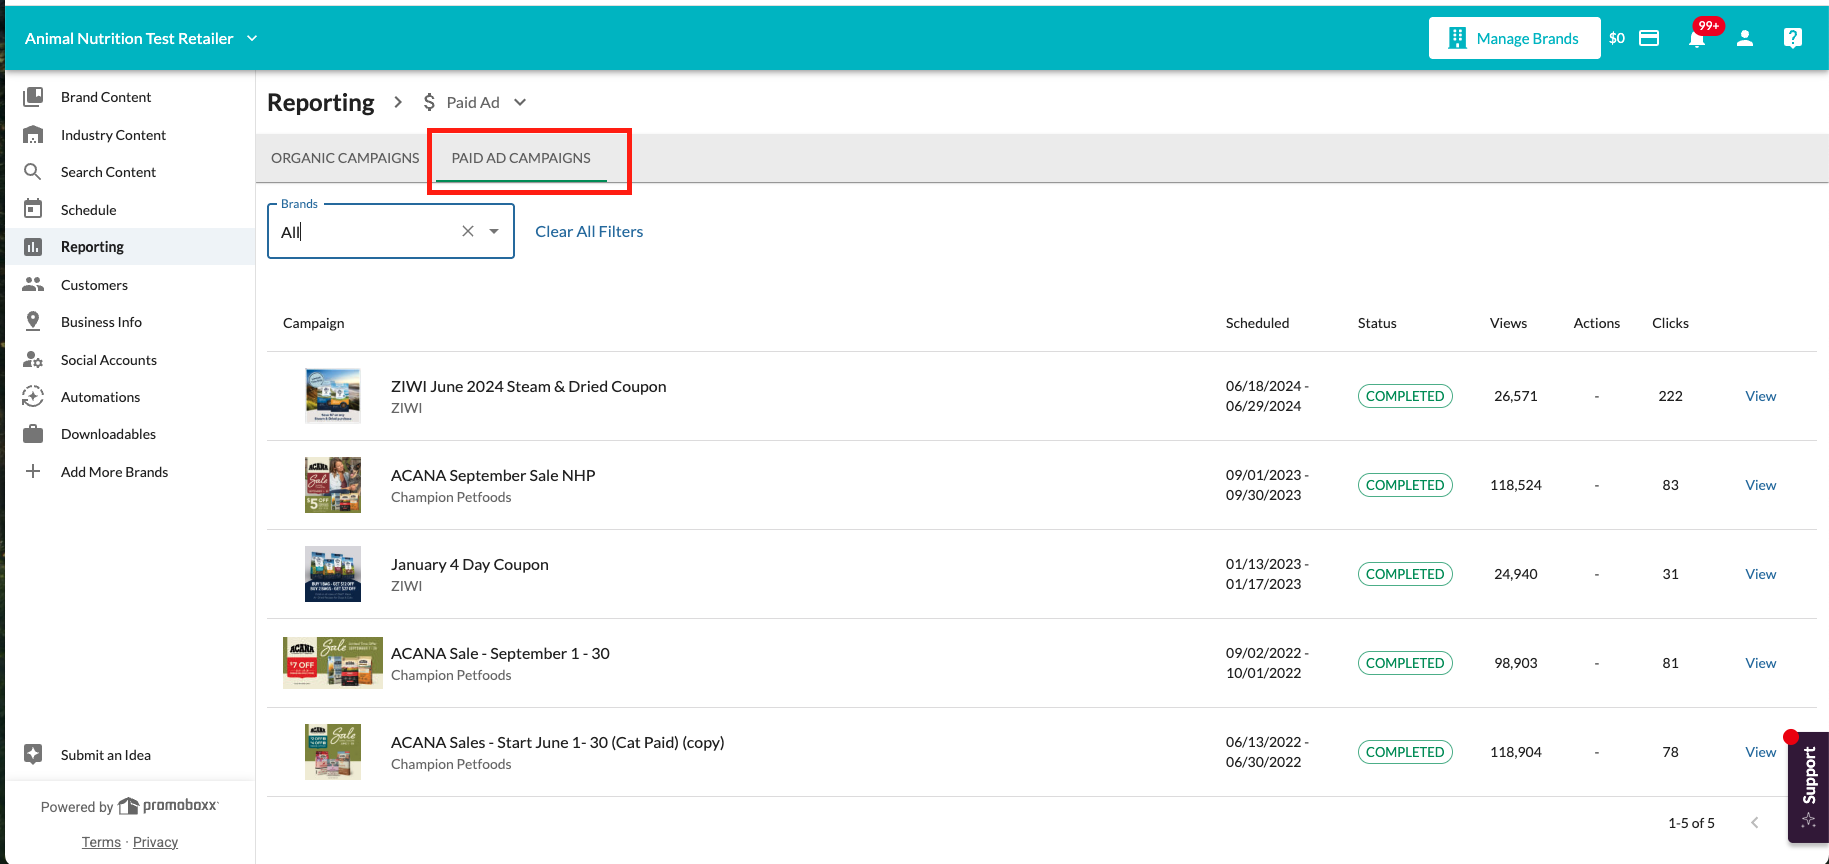
Task: Go to Brand Content menu item
Action: tap(106, 97)
